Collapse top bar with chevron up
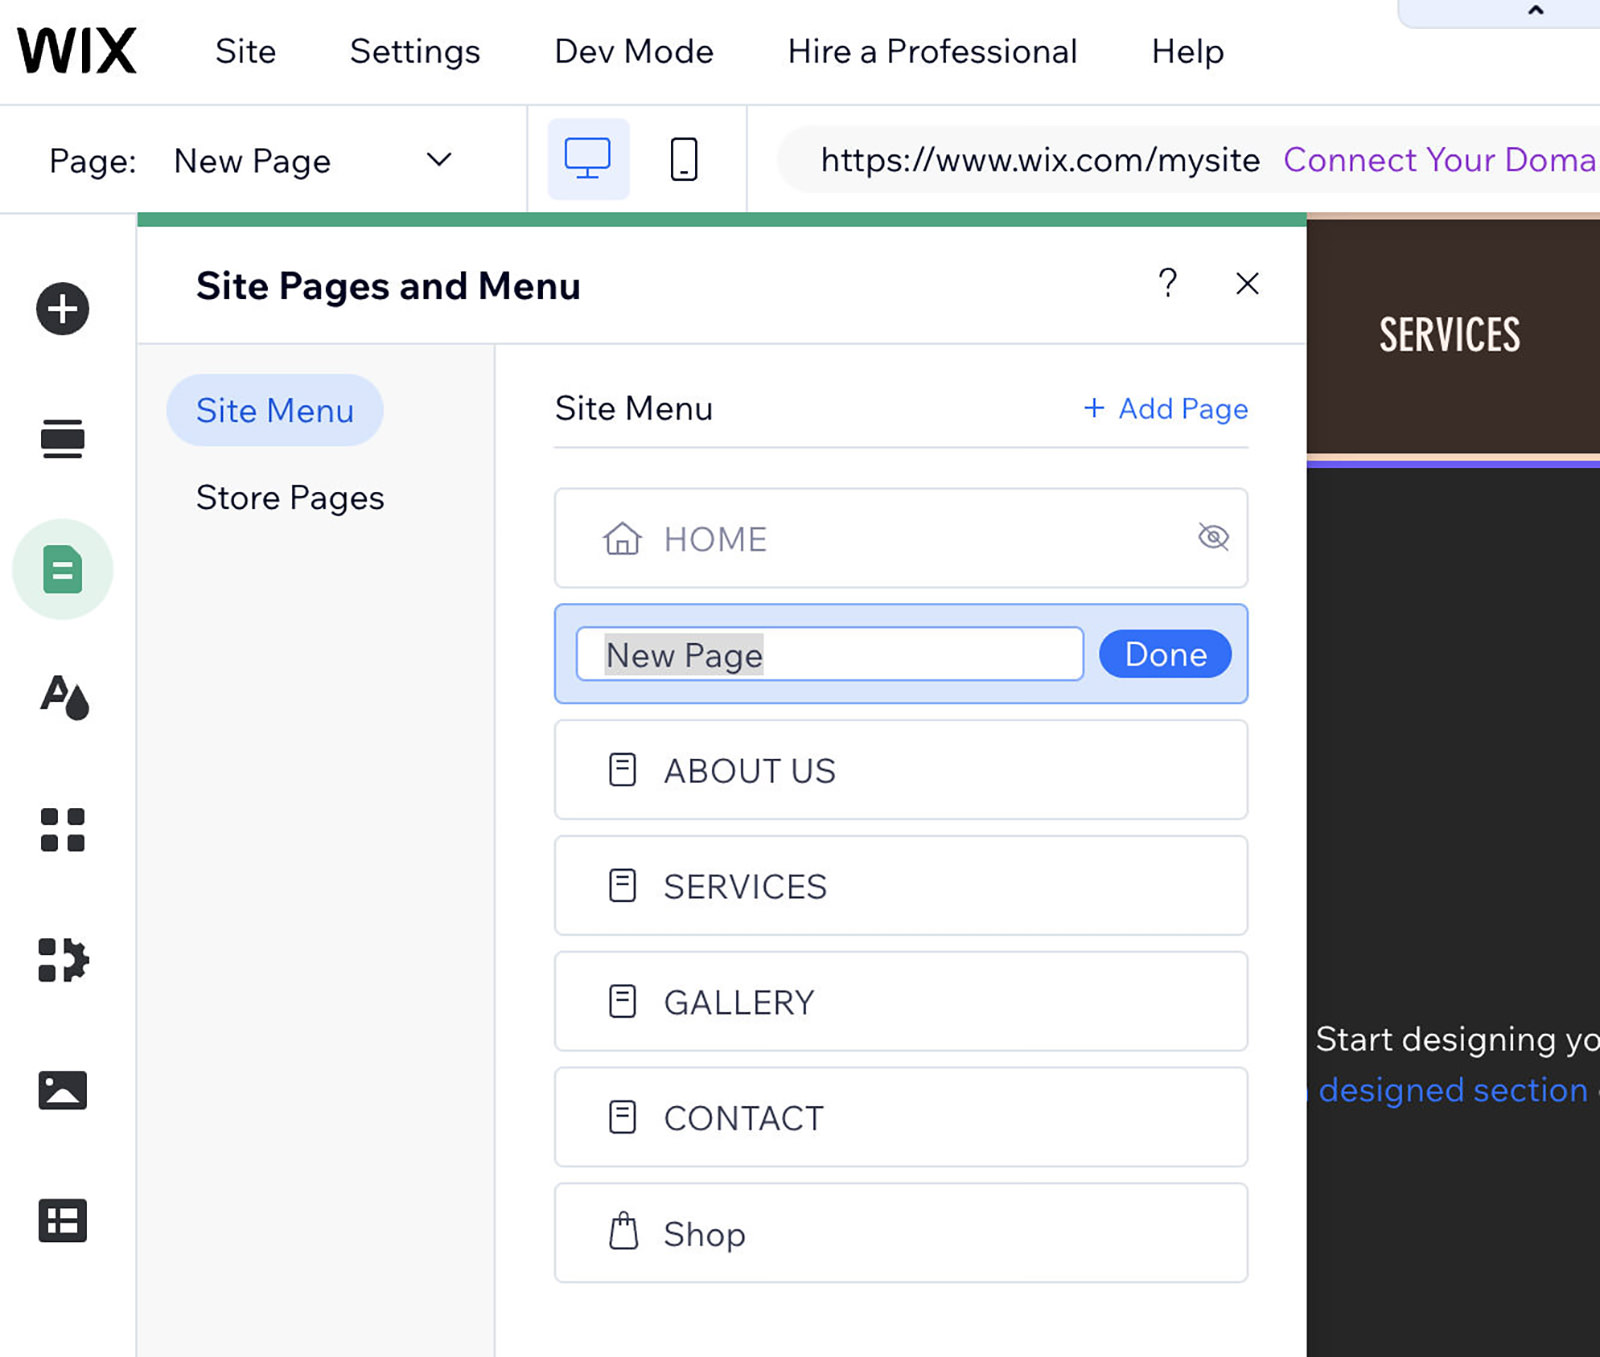The width and height of the screenshot is (1600, 1357). point(1536,11)
